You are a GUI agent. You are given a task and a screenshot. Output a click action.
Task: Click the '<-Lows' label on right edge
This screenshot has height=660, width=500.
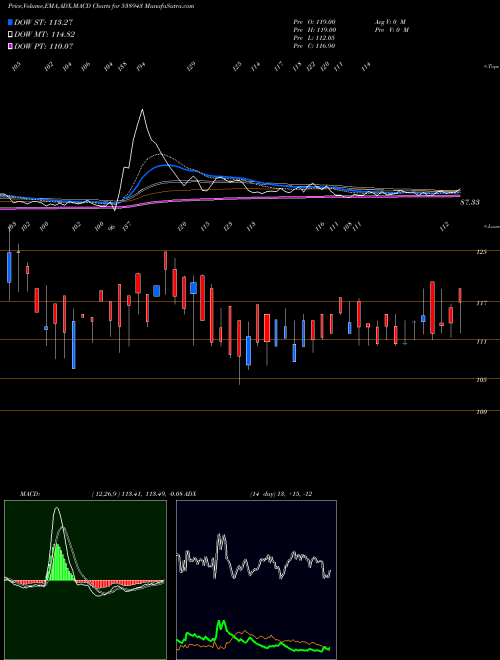point(491,226)
